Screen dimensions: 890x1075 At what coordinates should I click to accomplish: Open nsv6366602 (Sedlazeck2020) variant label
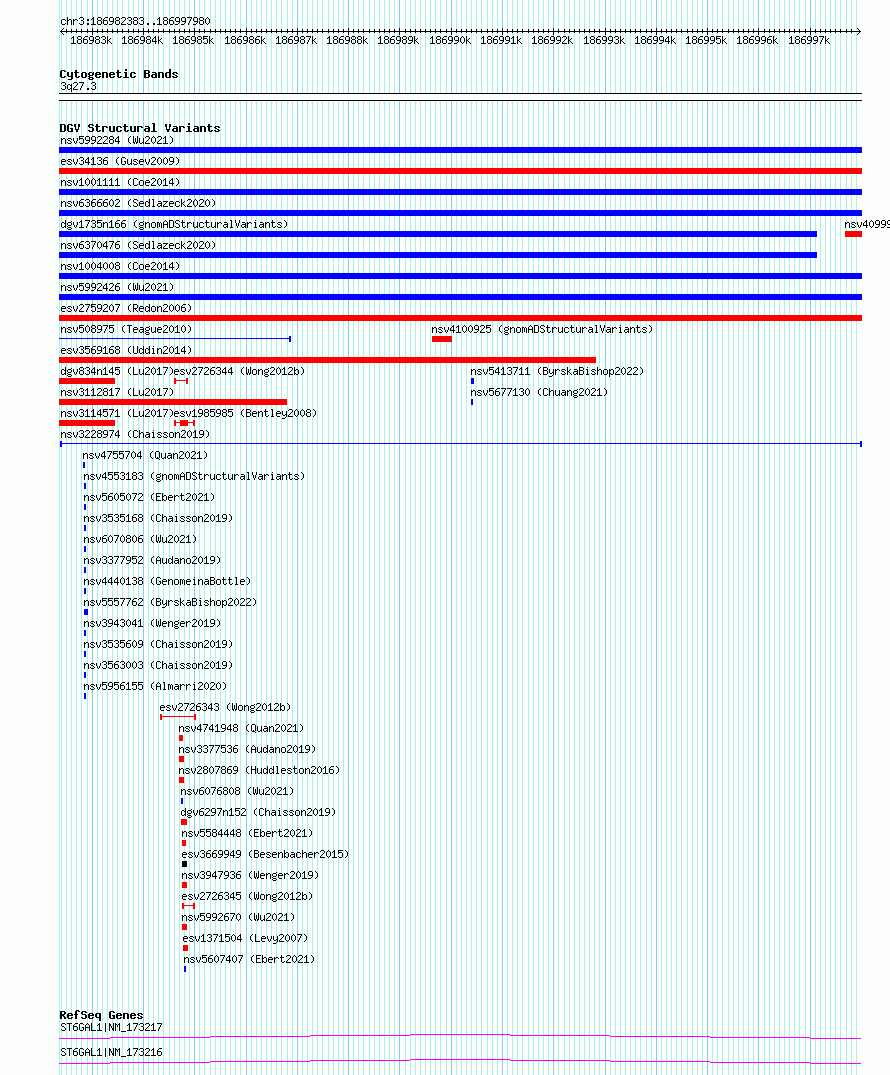pos(138,204)
